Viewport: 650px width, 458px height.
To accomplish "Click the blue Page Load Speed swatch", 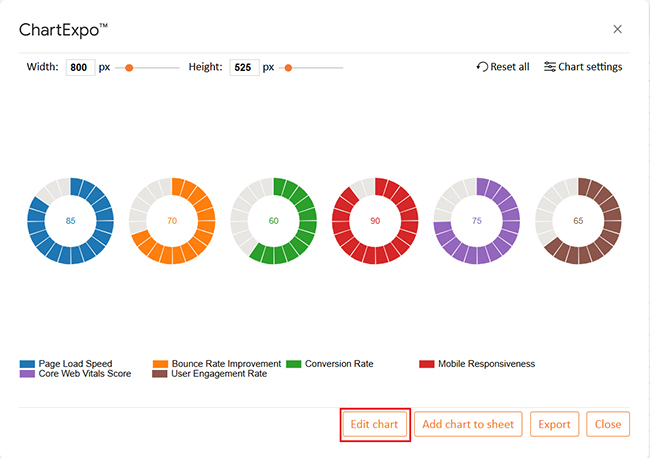I will (27, 364).
